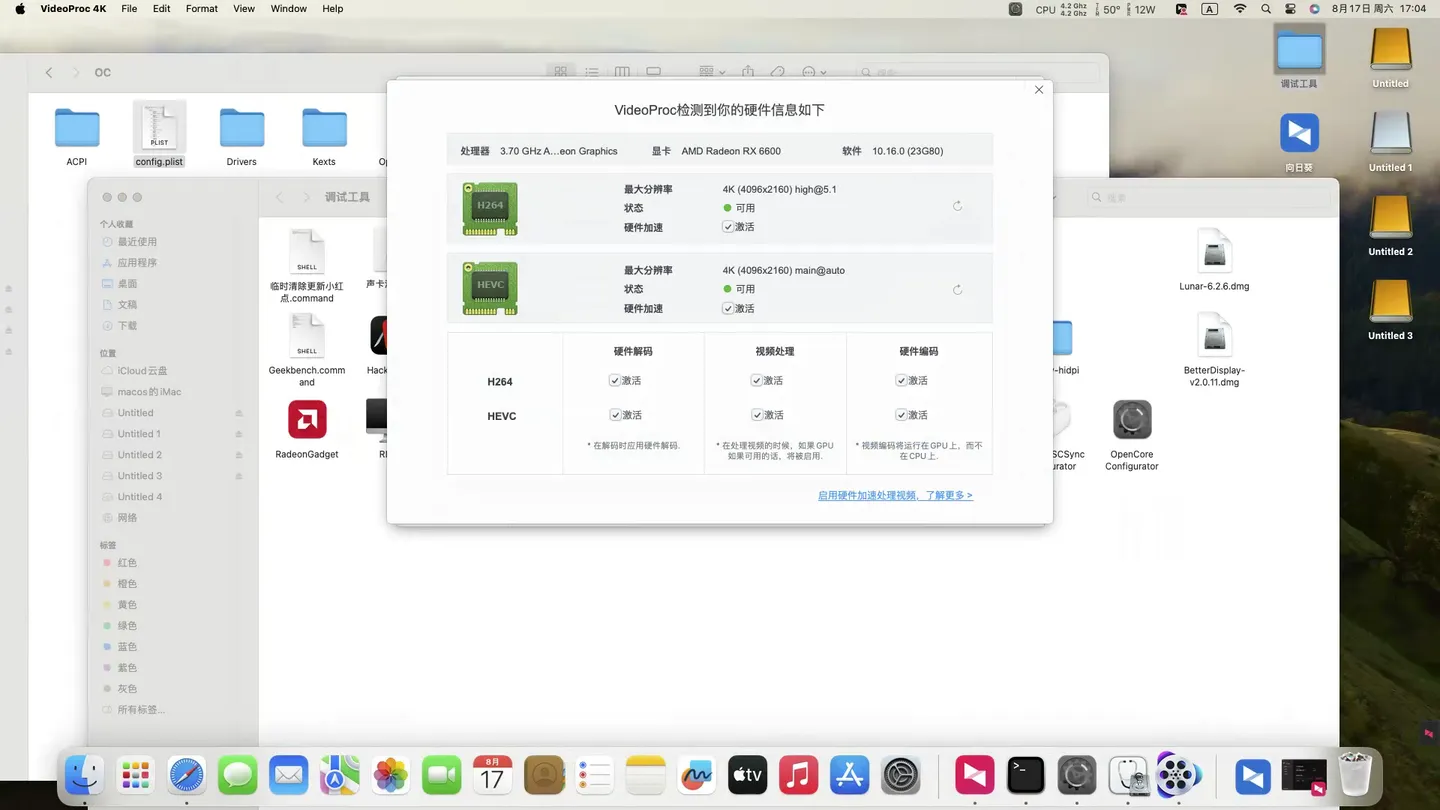1440x810 pixels.
Task: Open VideoProc 4K from the Dock
Action: (x=1178, y=775)
